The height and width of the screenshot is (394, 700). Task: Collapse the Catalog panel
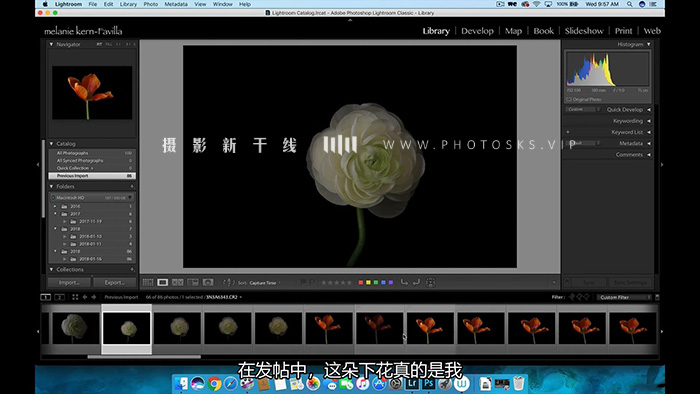click(51, 144)
